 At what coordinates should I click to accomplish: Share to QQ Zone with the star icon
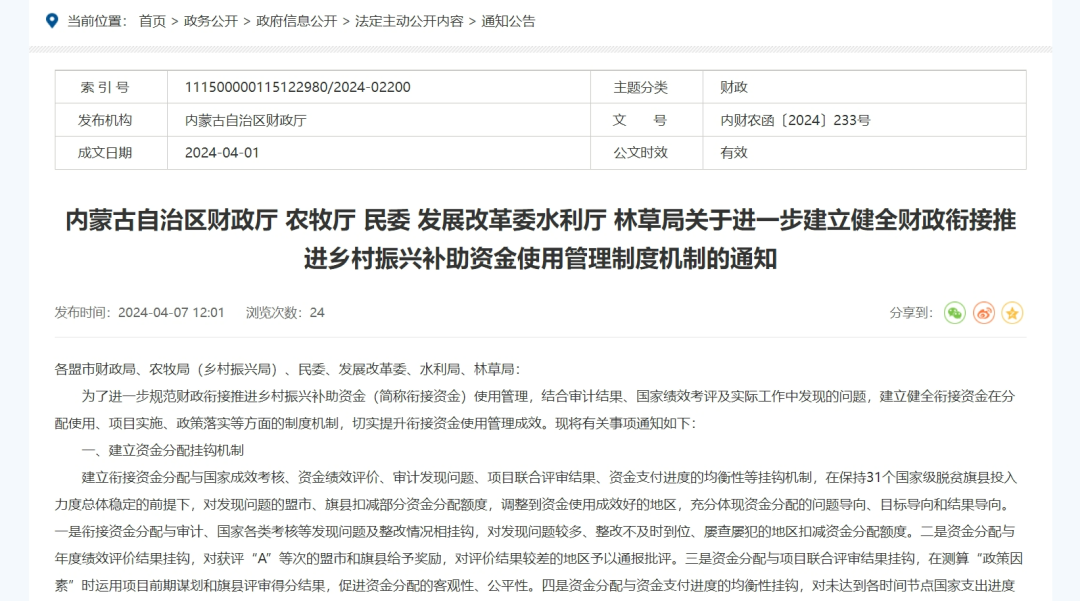(1012, 313)
